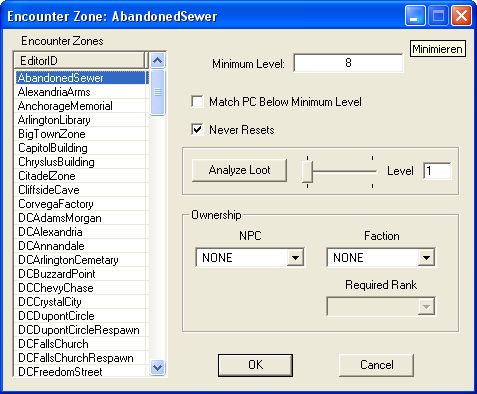477x394 pixels.
Task: Select the DCCrystalCity zone
Action: (x=81, y=302)
